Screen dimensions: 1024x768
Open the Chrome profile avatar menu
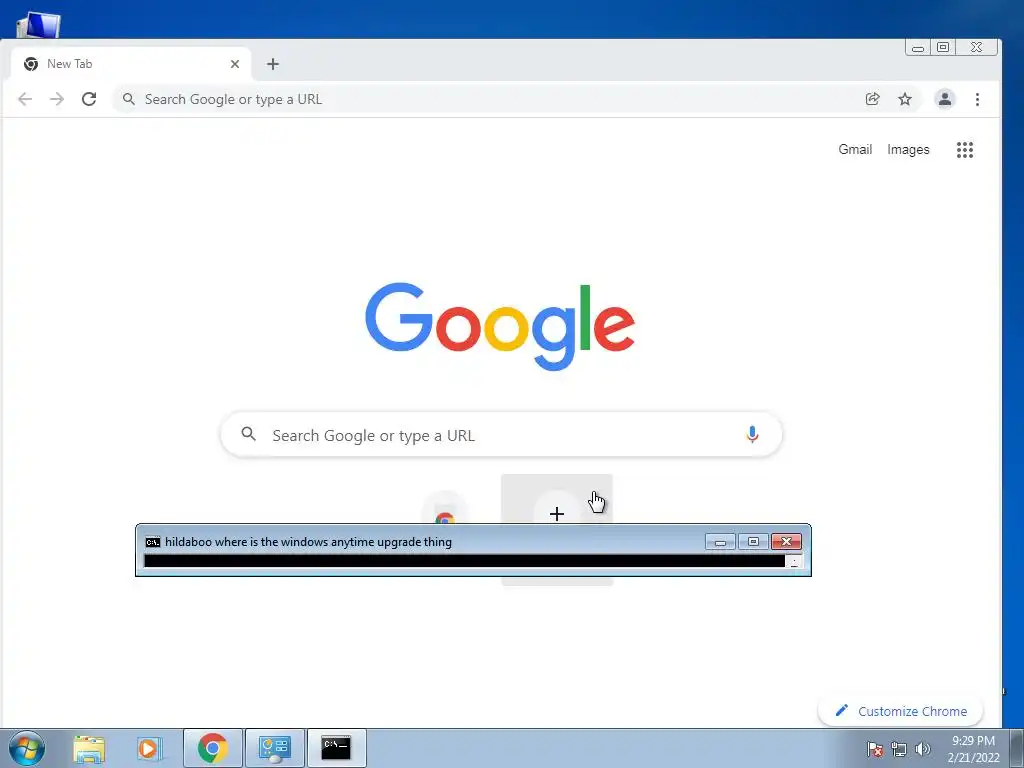[x=944, y=99]
